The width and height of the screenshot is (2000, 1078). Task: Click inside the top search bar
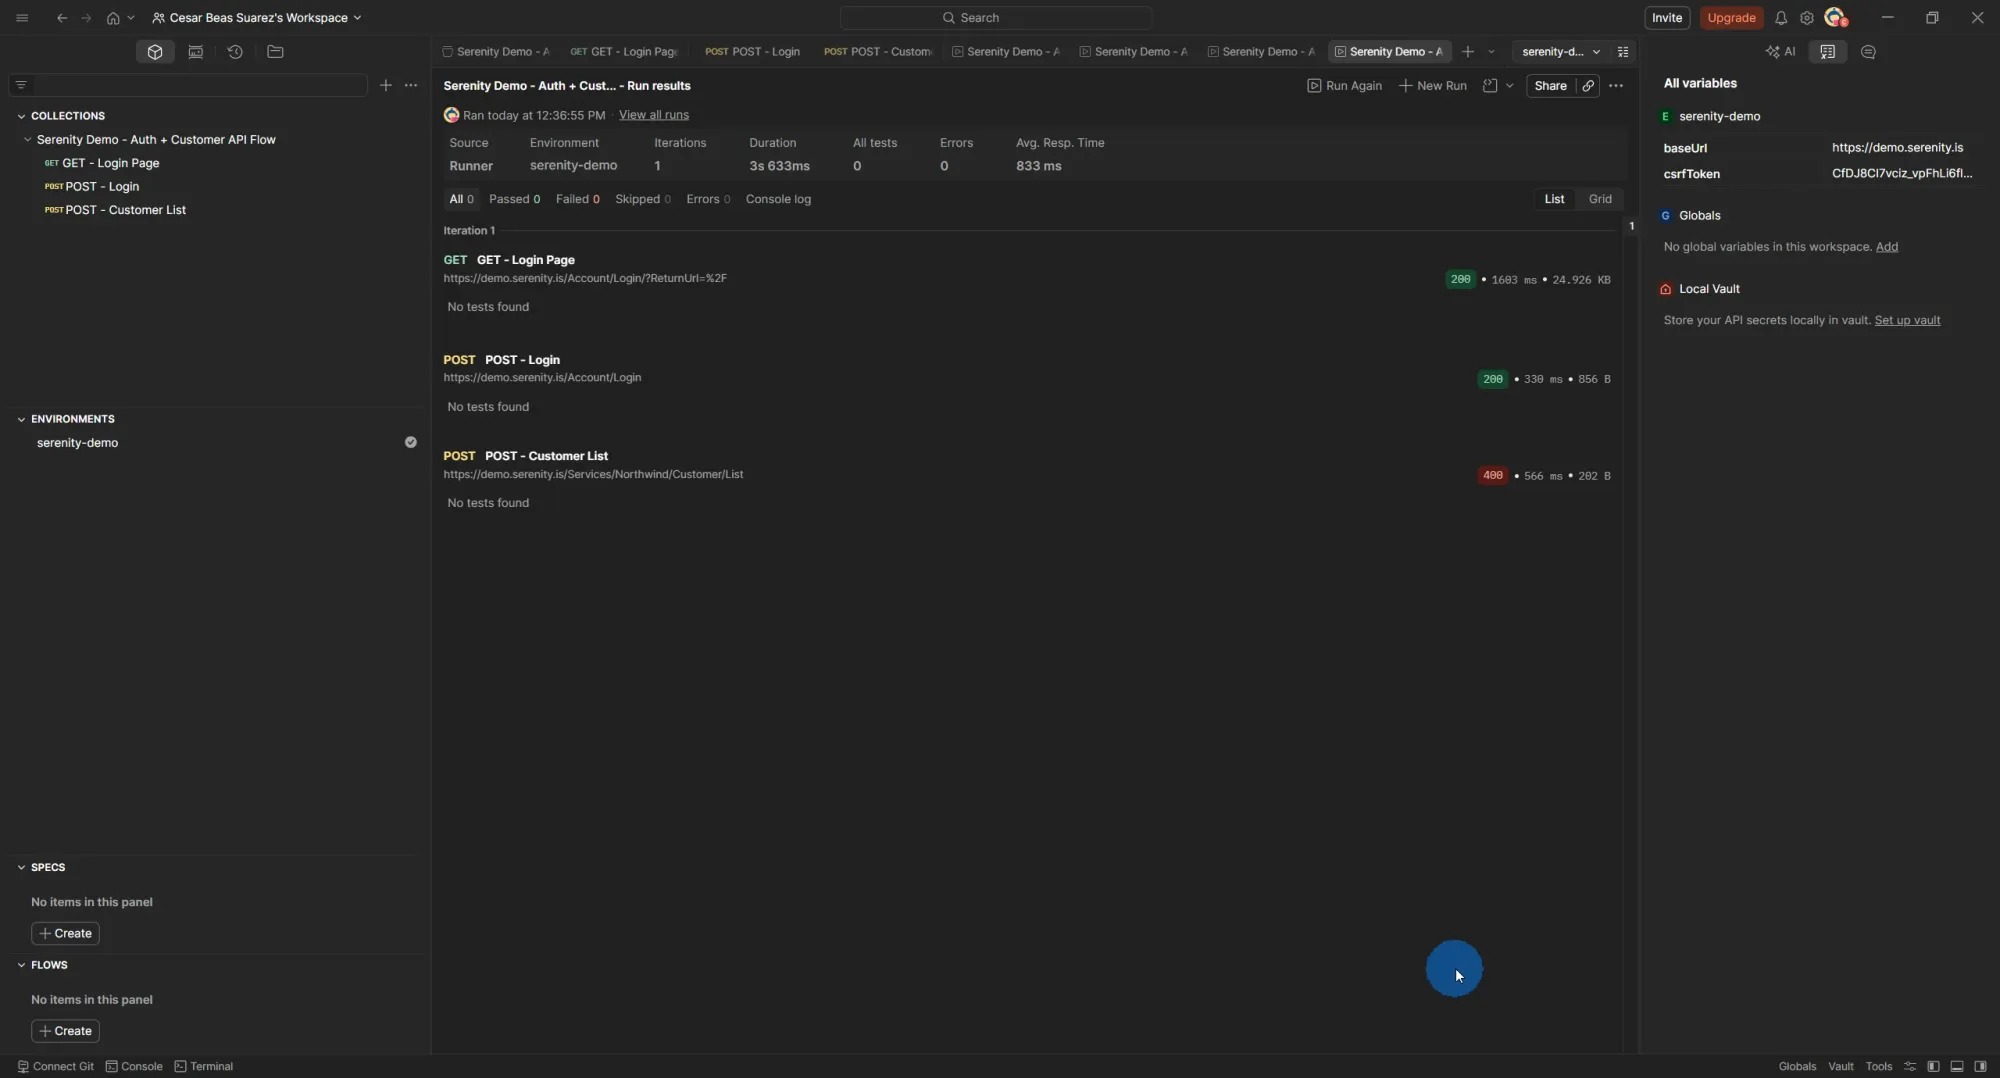pyautogui.click(x=994, y=17)
